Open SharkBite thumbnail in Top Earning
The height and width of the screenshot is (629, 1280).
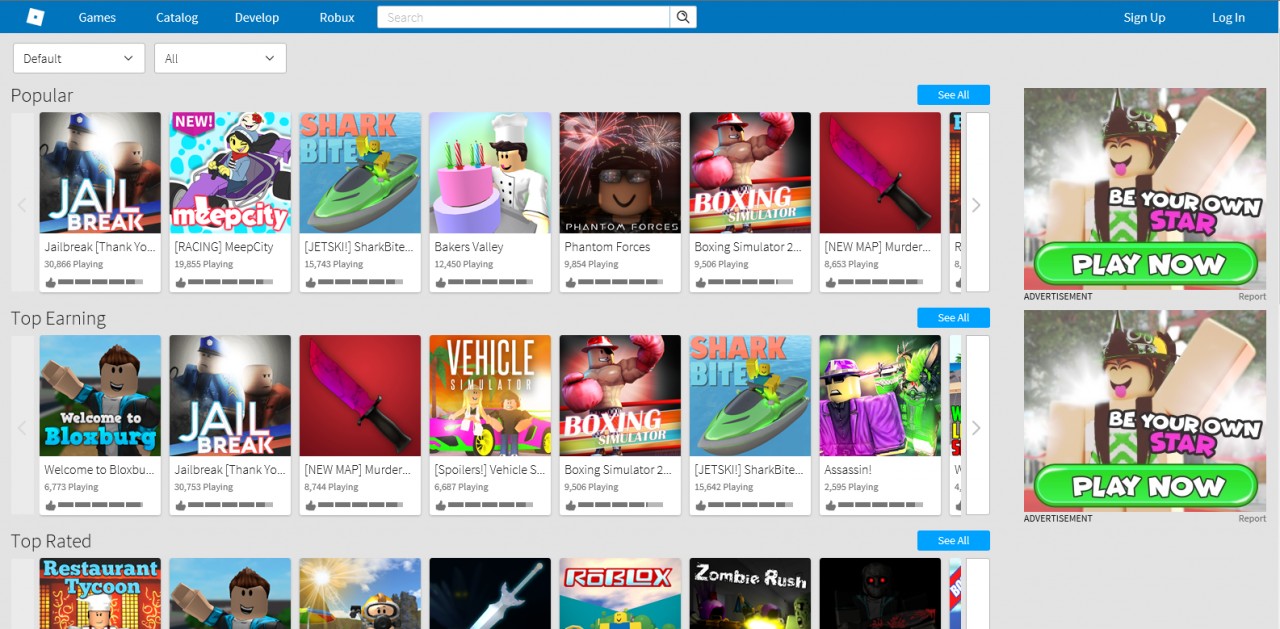pos(750,396)
